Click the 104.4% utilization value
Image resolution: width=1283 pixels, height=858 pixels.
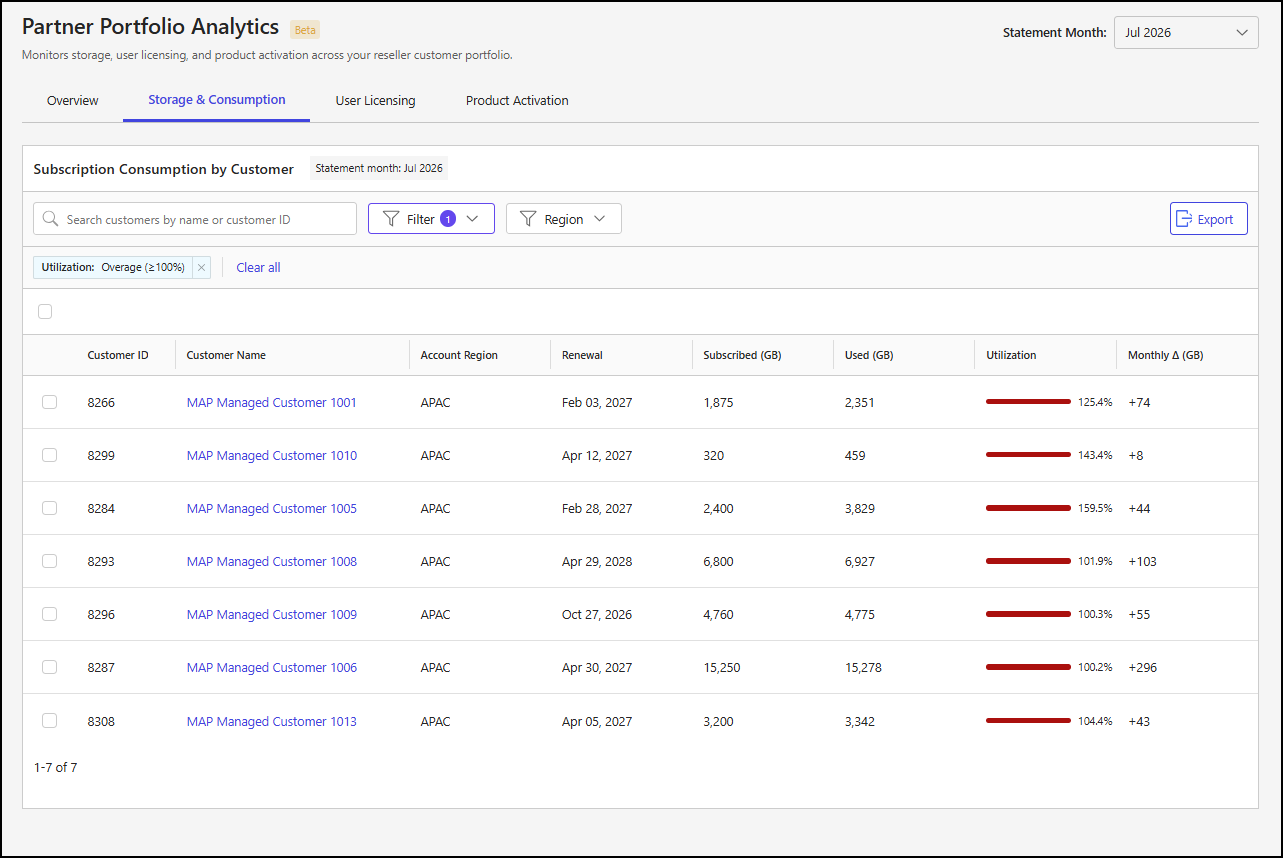pyautogui.click(x=1095, y=721)
